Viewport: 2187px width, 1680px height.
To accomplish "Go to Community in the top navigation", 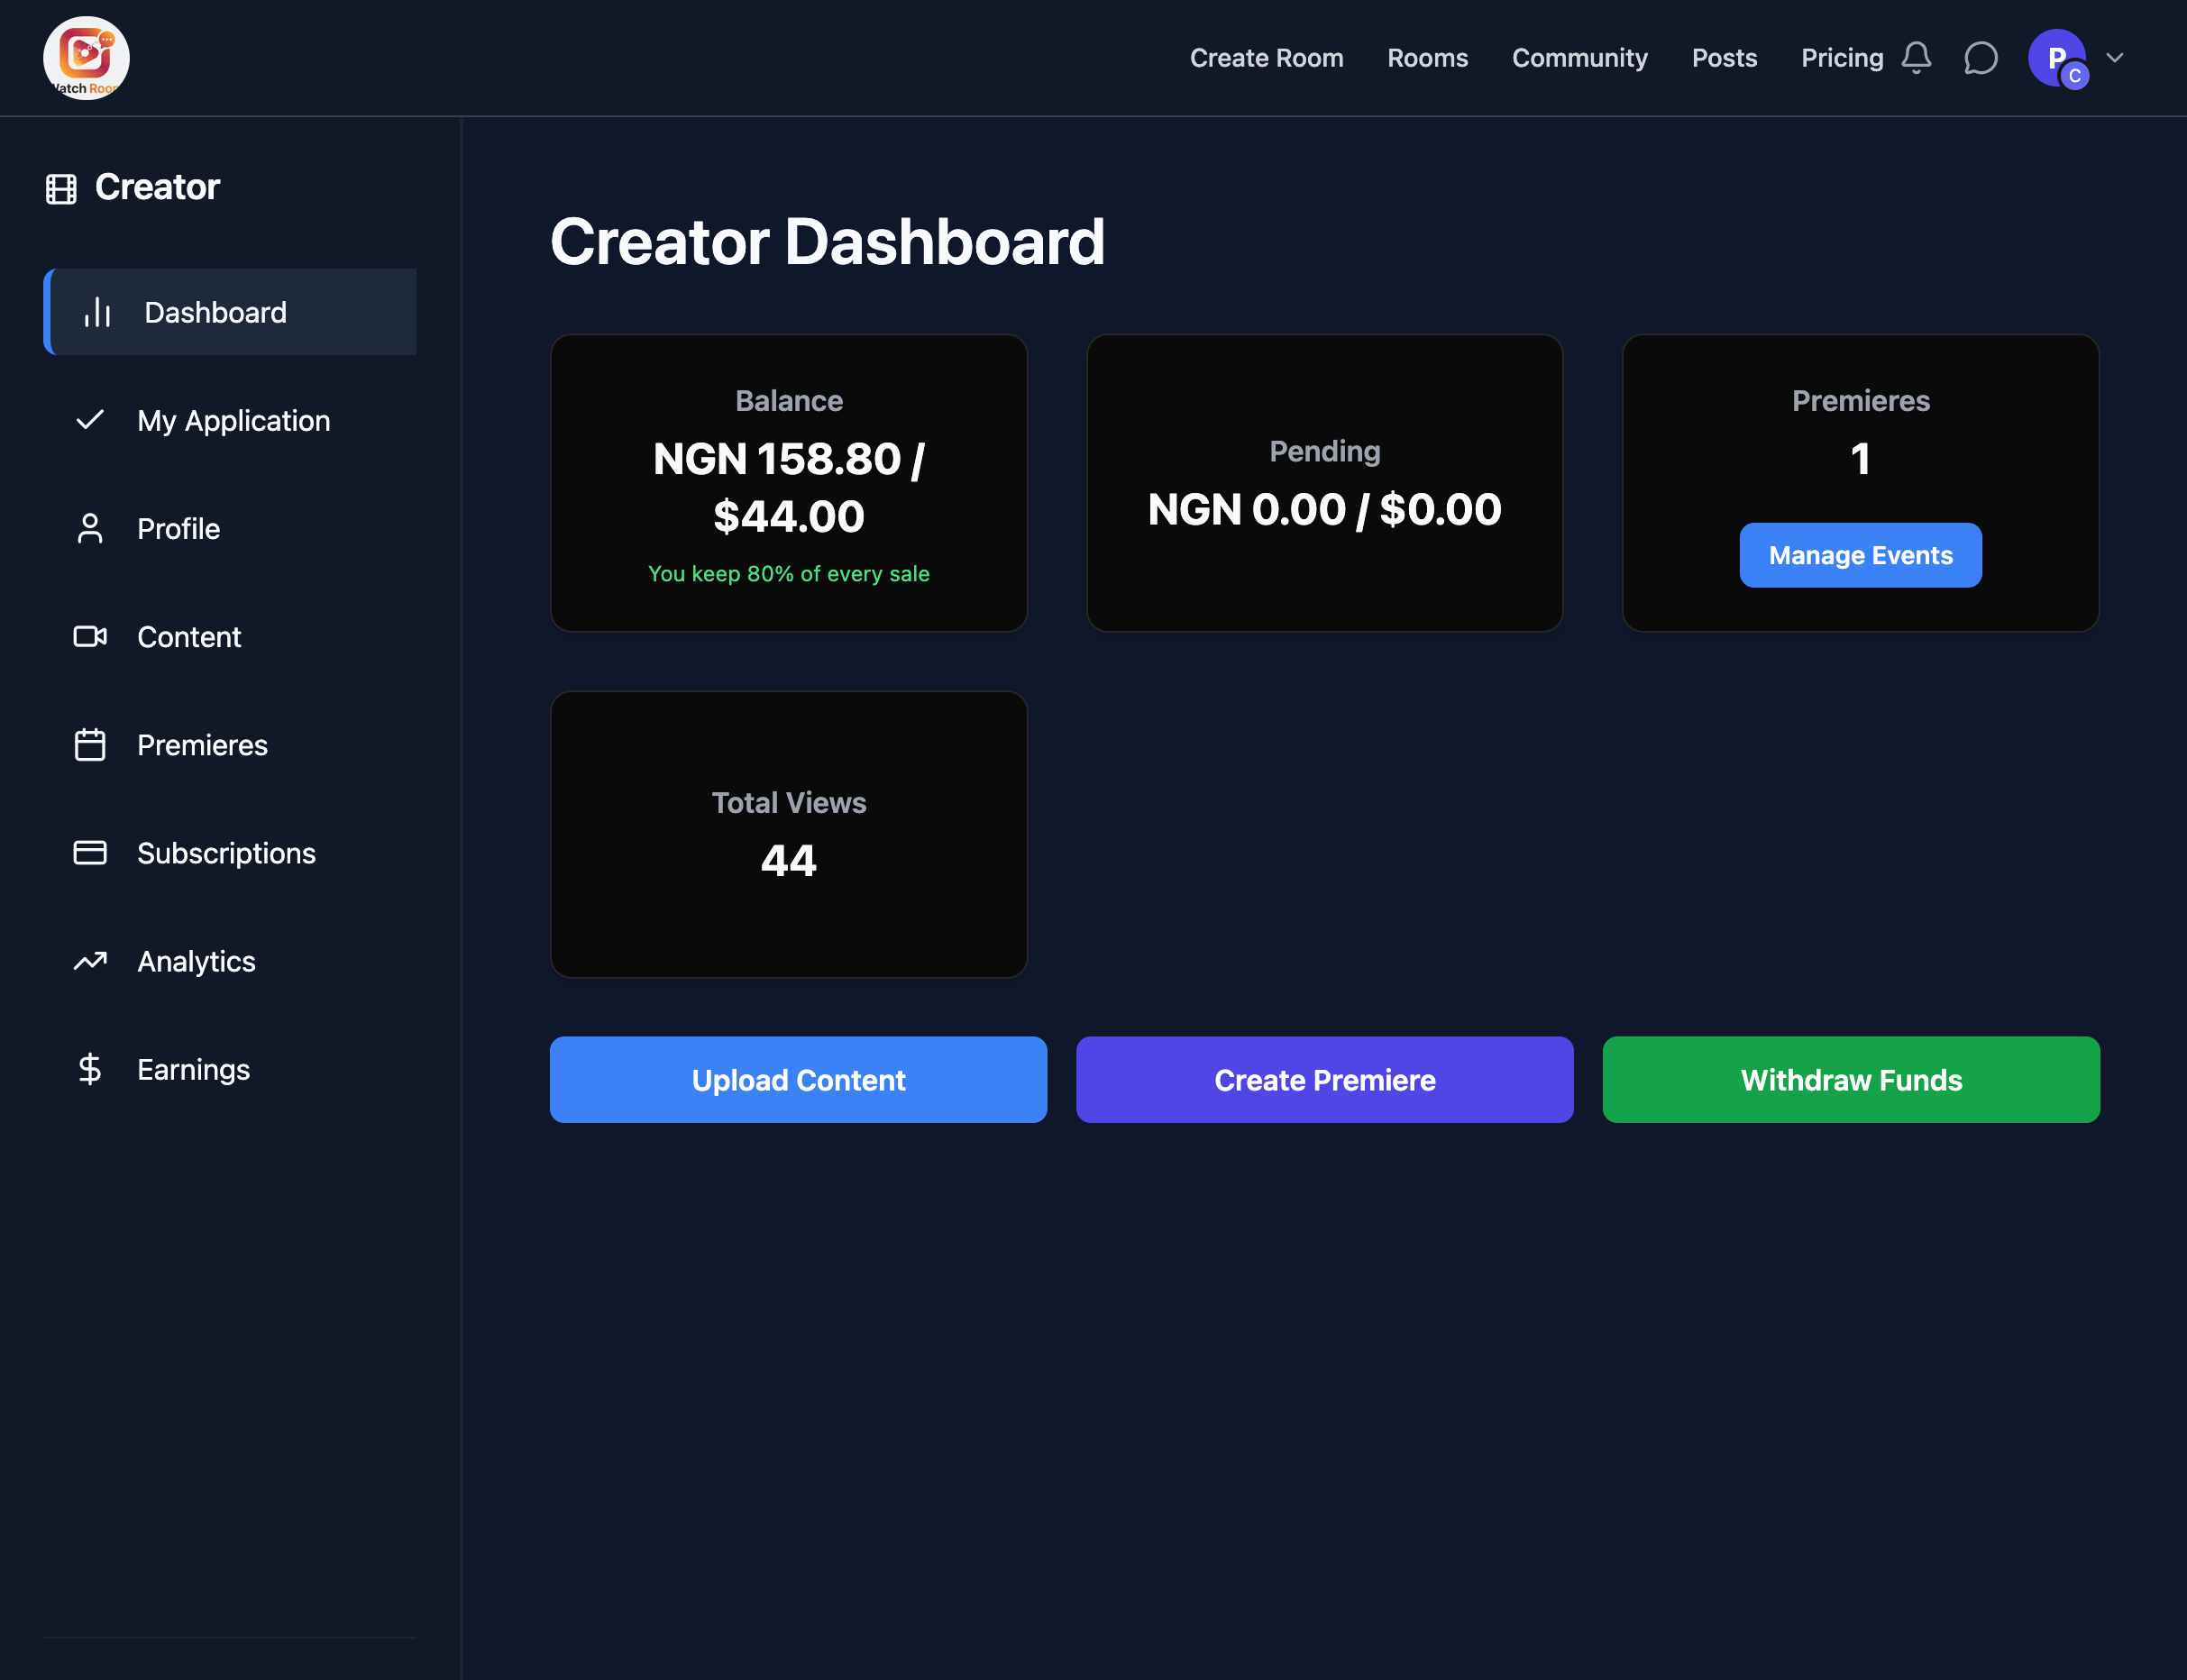I will [x=1579, y=58].
